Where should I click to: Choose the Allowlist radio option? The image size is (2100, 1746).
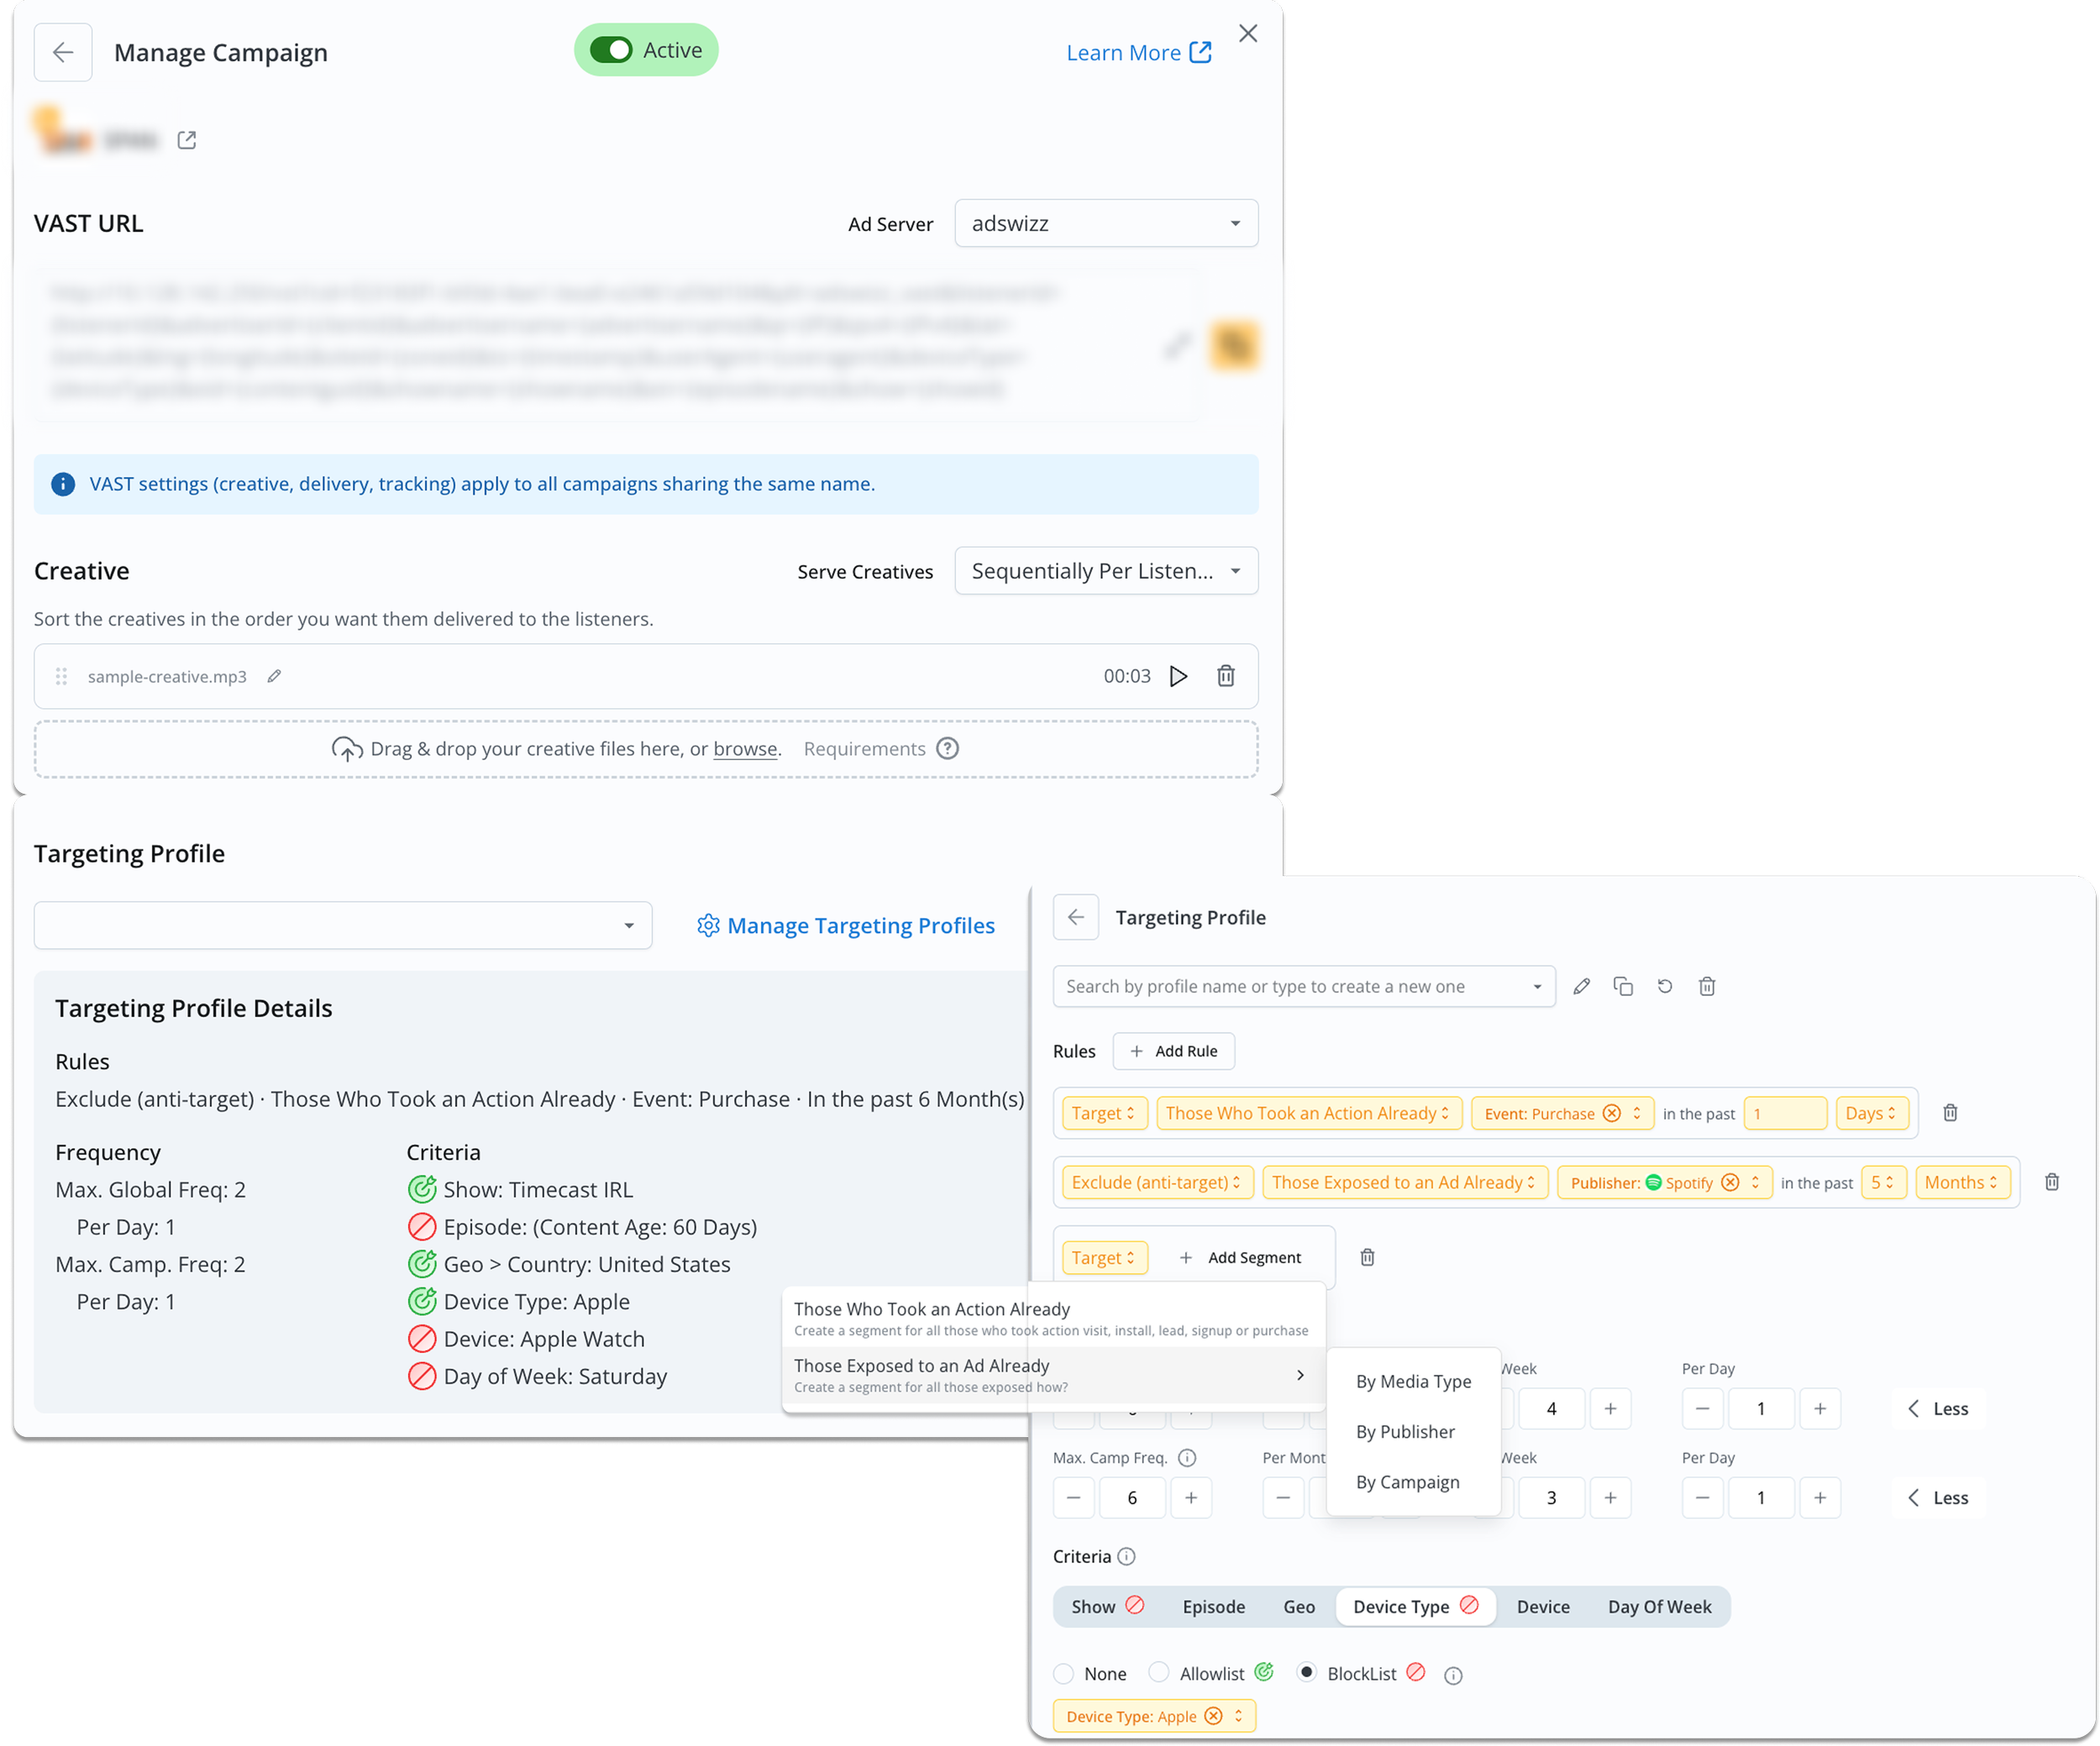coord(1159,1672)
